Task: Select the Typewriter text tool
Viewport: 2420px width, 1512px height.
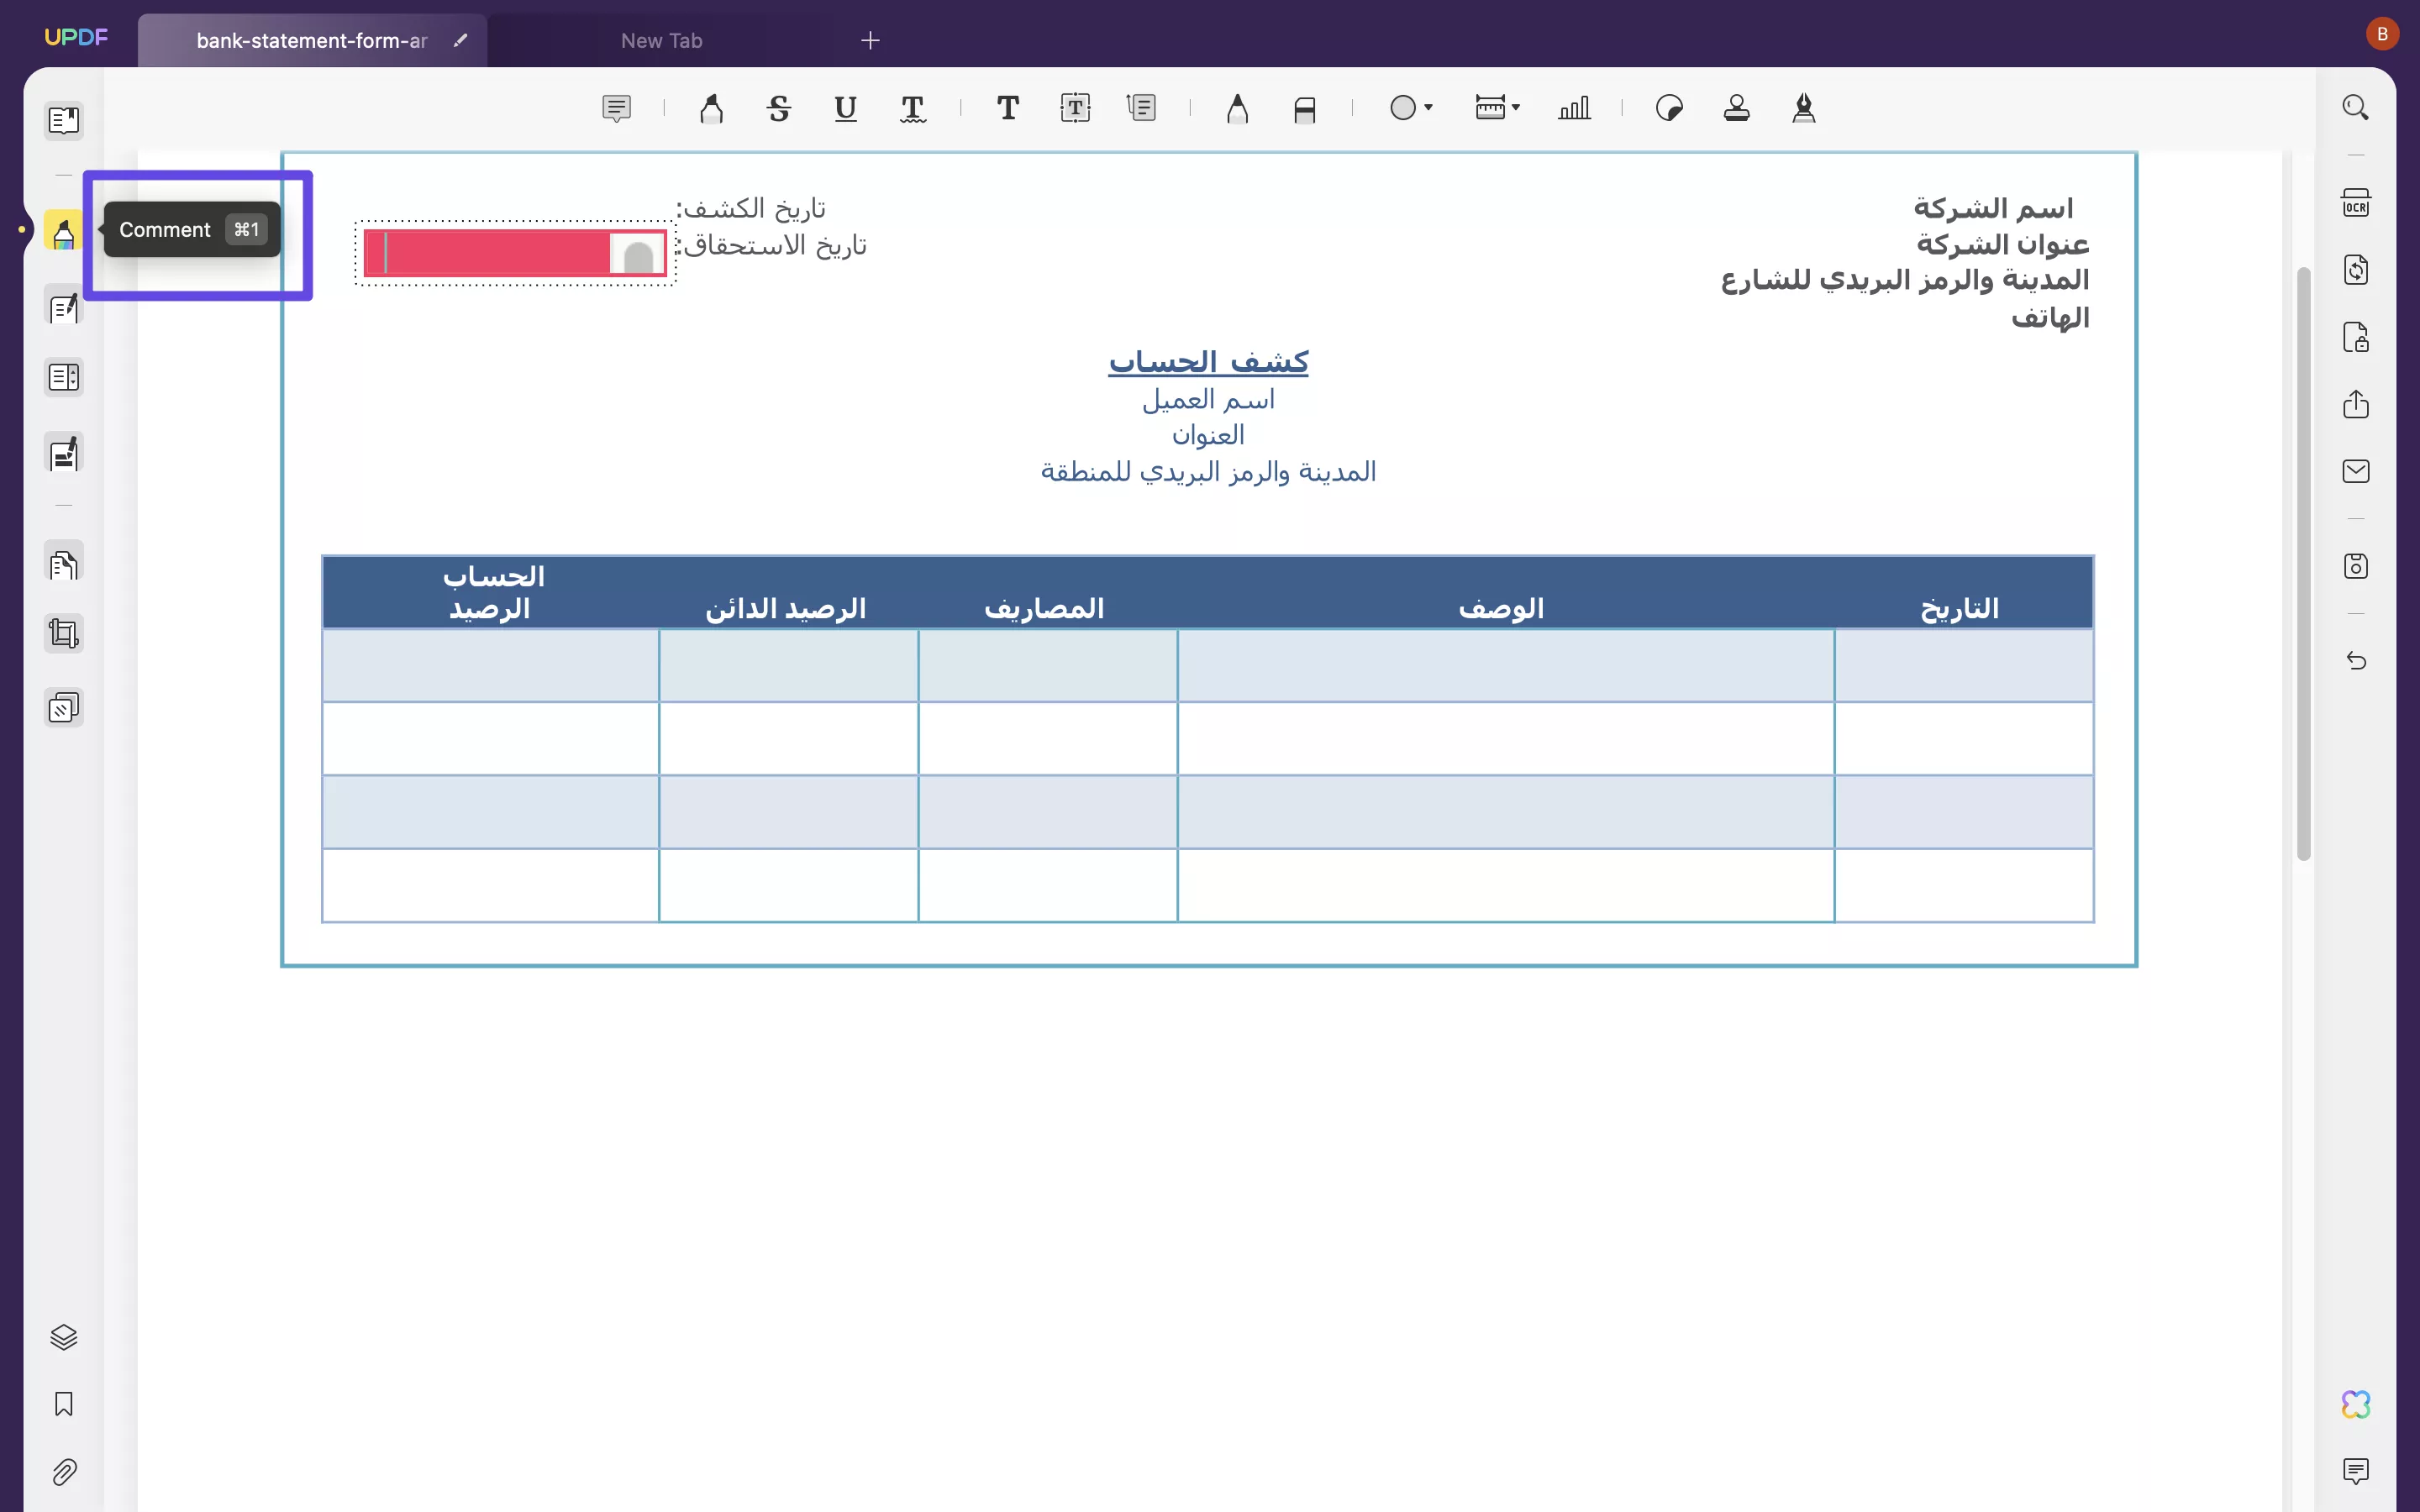Action: point(1007,107)
